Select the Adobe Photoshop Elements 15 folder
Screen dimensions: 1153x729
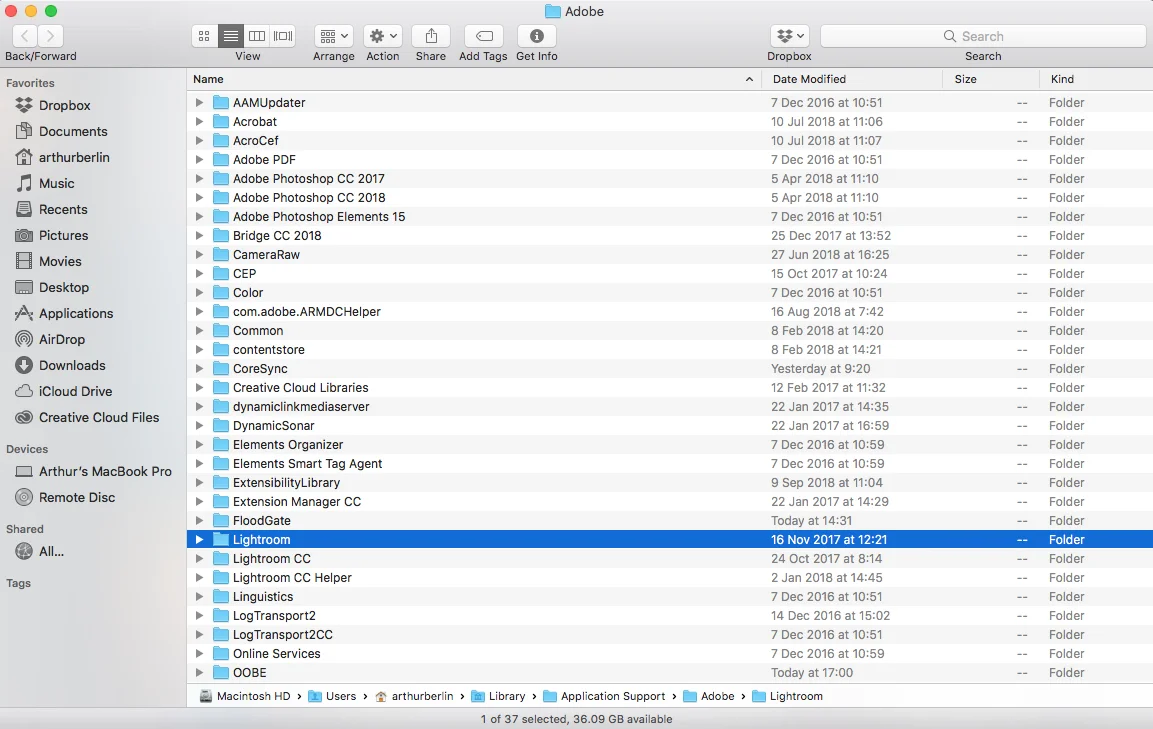[670, 216]
